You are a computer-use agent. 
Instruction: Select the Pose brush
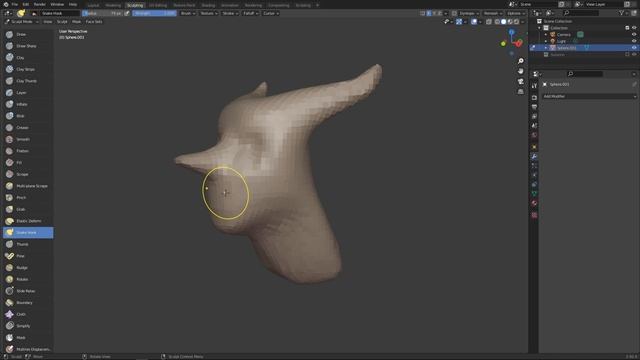pyautogui.click(x=28, y=256)
